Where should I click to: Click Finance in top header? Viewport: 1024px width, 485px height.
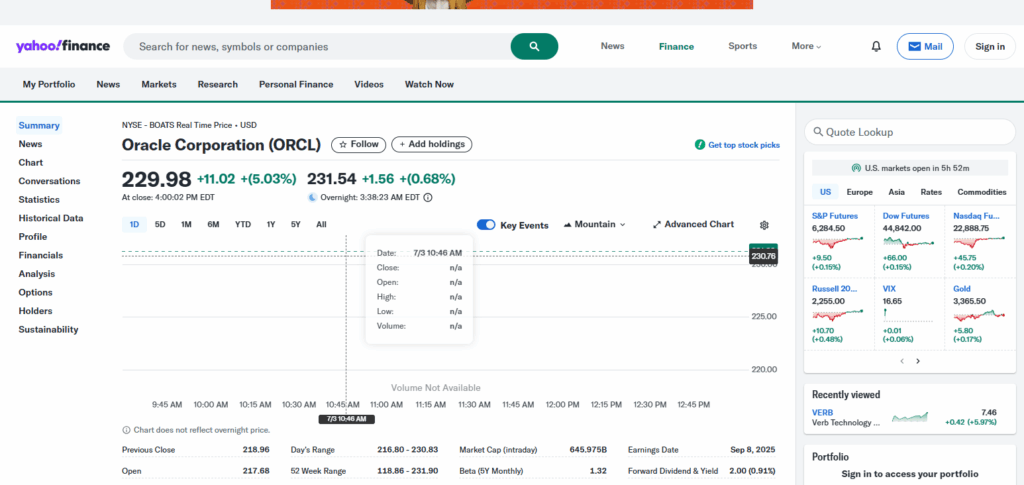676,46
